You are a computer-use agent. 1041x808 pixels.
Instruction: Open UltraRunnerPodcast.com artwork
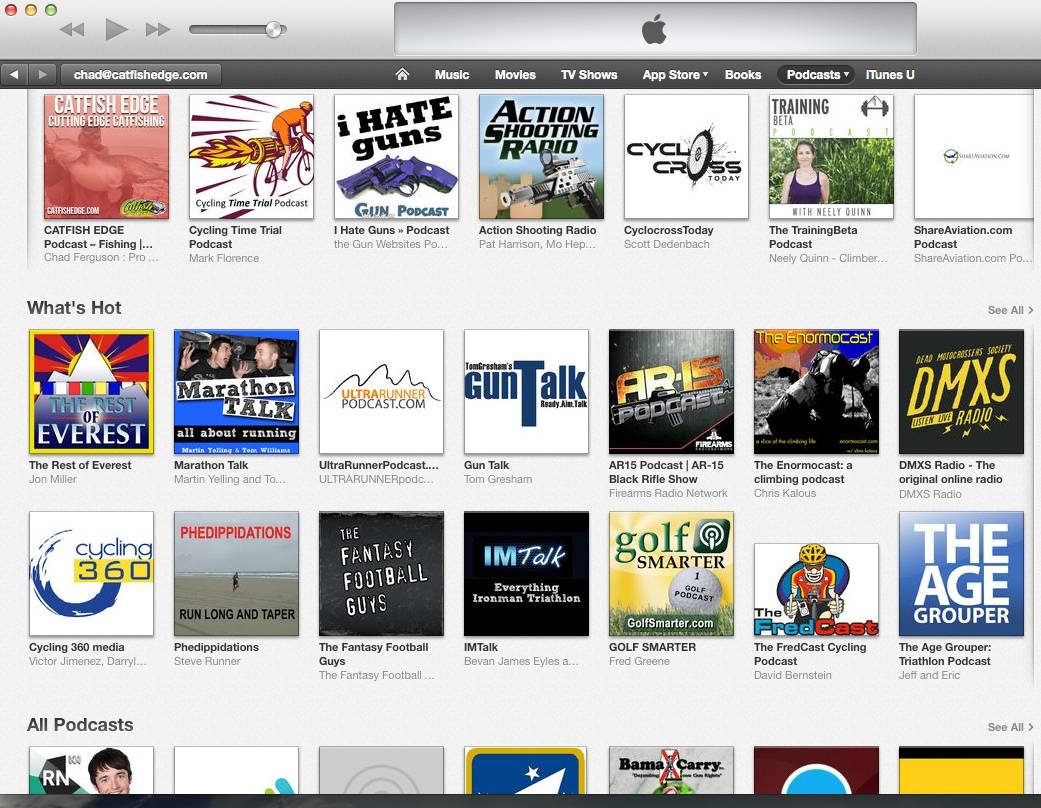[381, 392]
